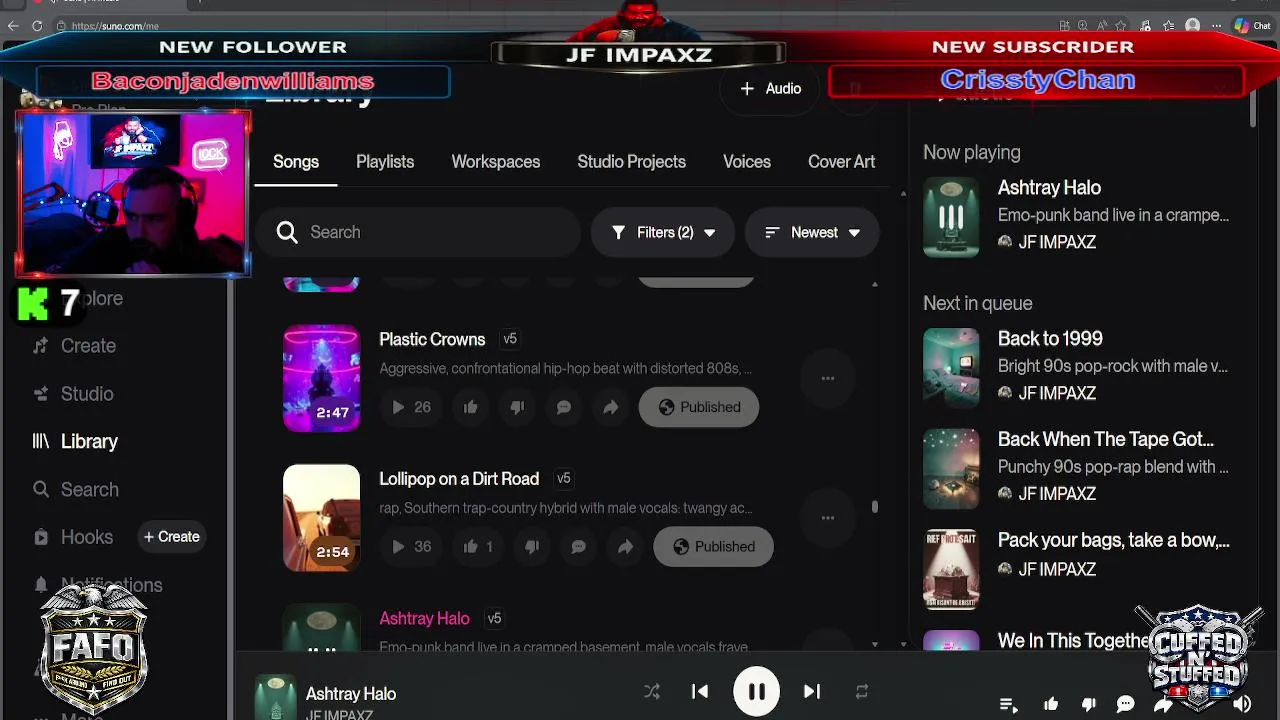Share the Plastic Crowns song
Image resolution: width=1280 pixels, height=720 pixels.
click(610, 407)
